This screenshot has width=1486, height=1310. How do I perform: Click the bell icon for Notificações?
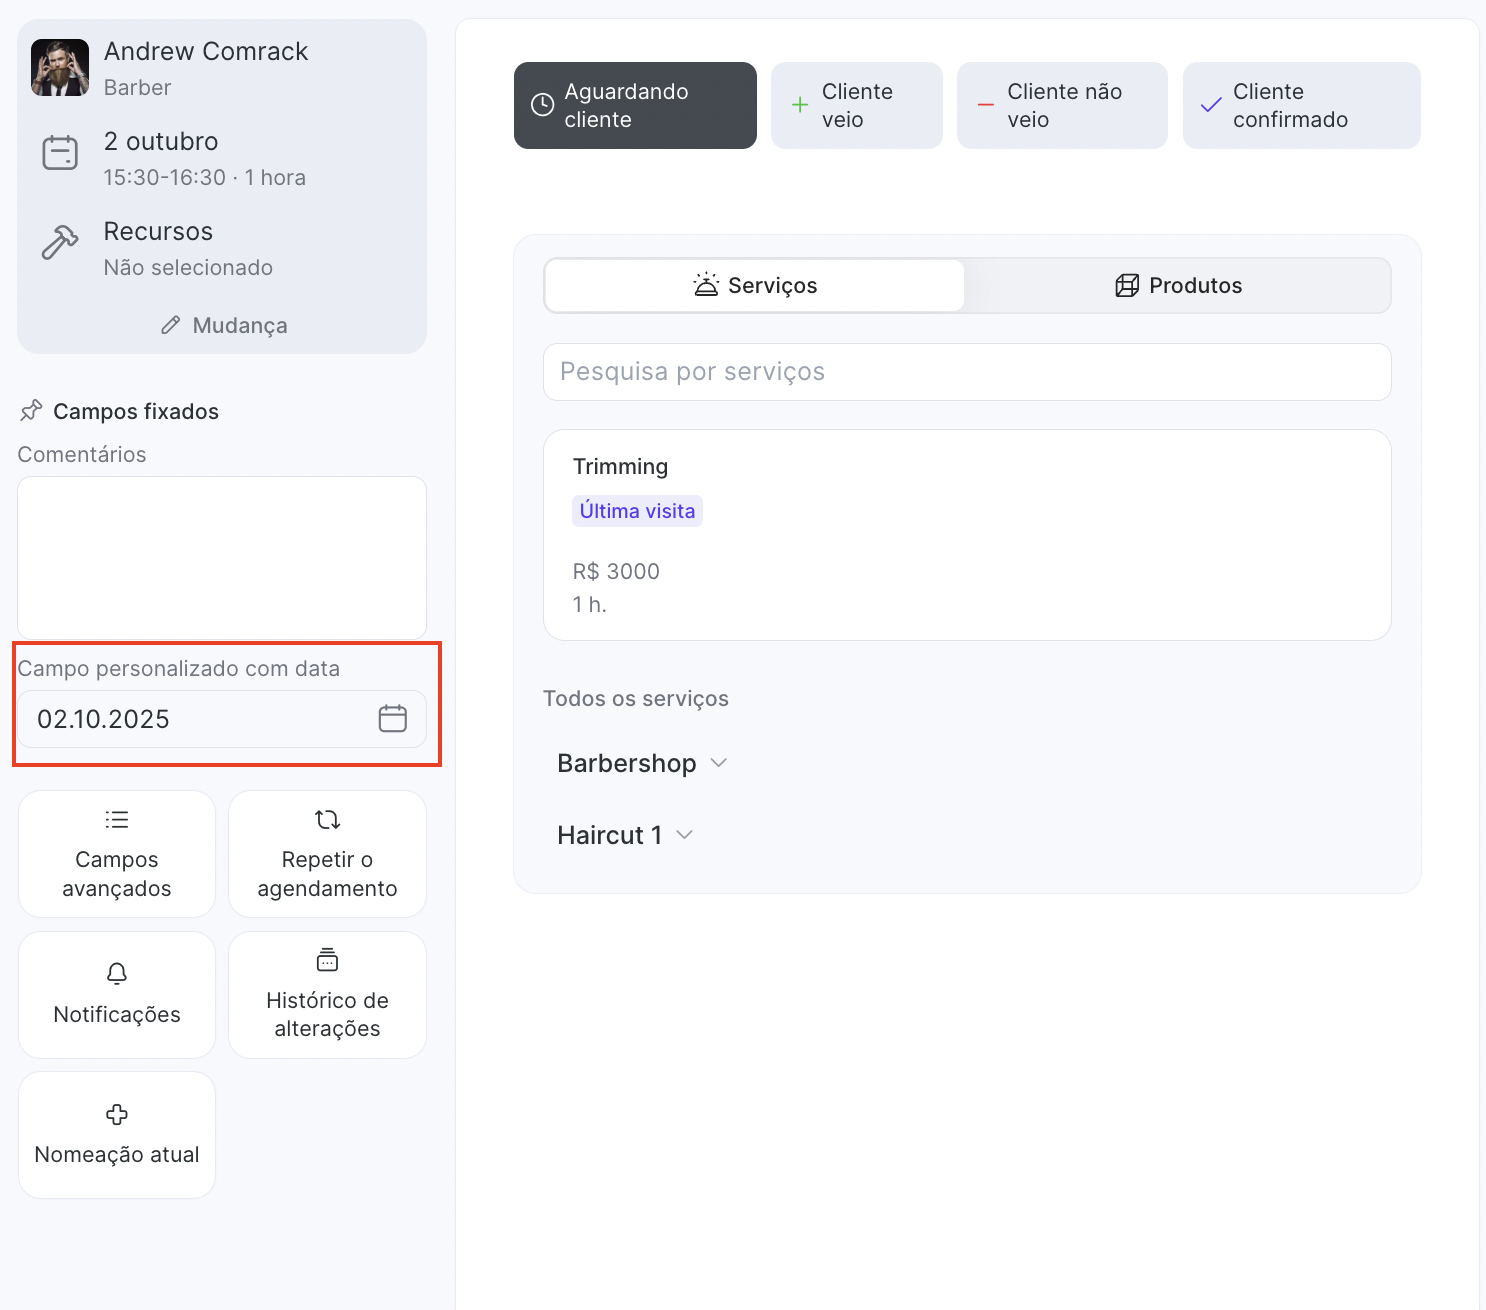(x=117, y=973)
